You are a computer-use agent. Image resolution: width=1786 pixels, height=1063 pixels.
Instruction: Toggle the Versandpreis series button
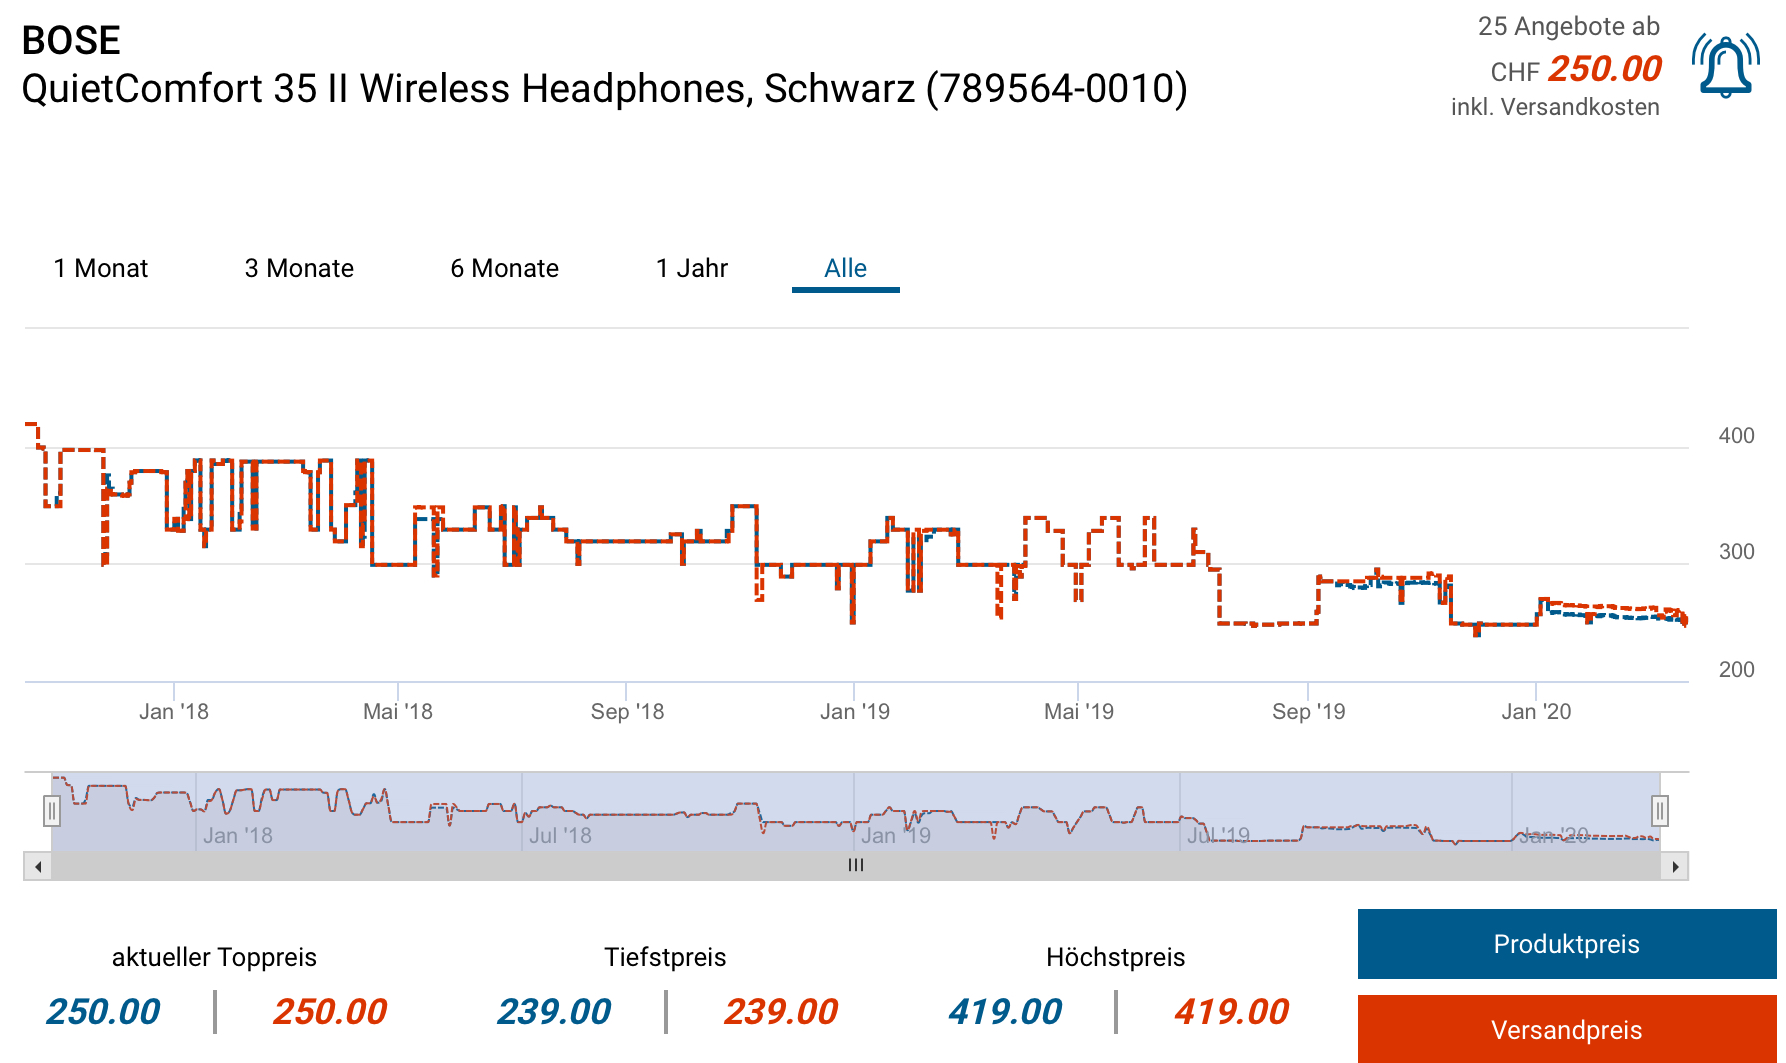coord(1566,1029)
